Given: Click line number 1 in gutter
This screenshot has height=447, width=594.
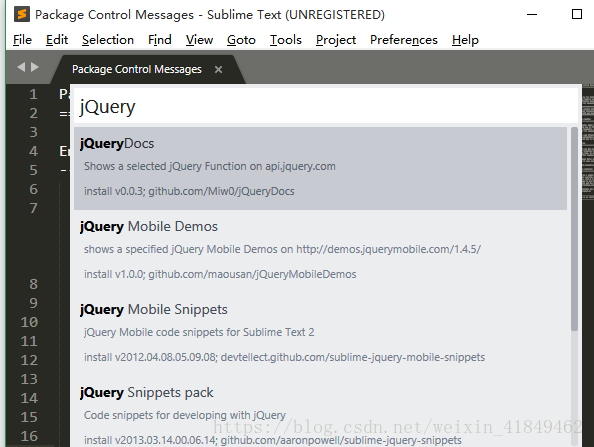Looking at the screenshot, I should pos(33,94).
